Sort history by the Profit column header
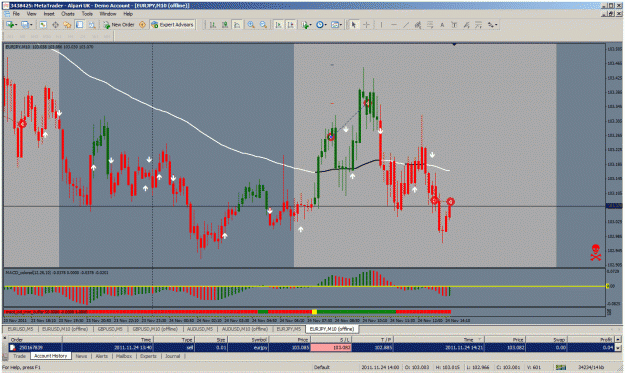Screen dimensions: 625x373 591,340
